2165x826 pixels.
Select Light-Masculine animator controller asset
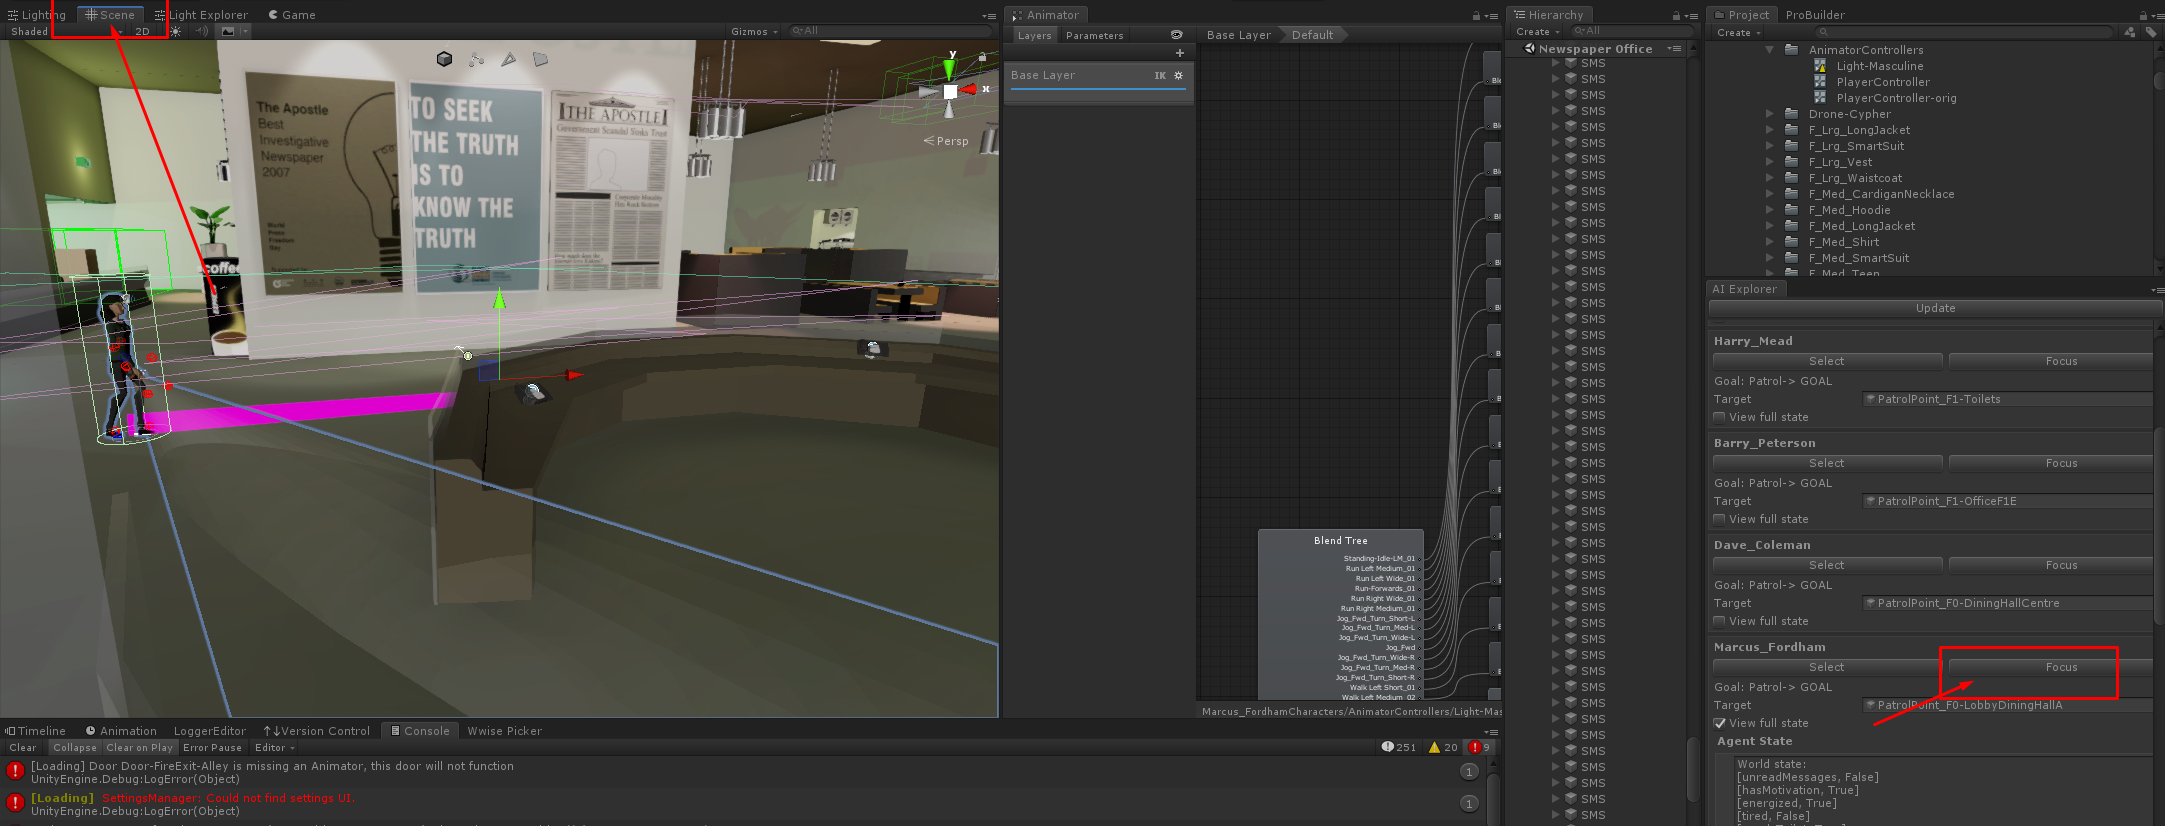pos(1879,66)
